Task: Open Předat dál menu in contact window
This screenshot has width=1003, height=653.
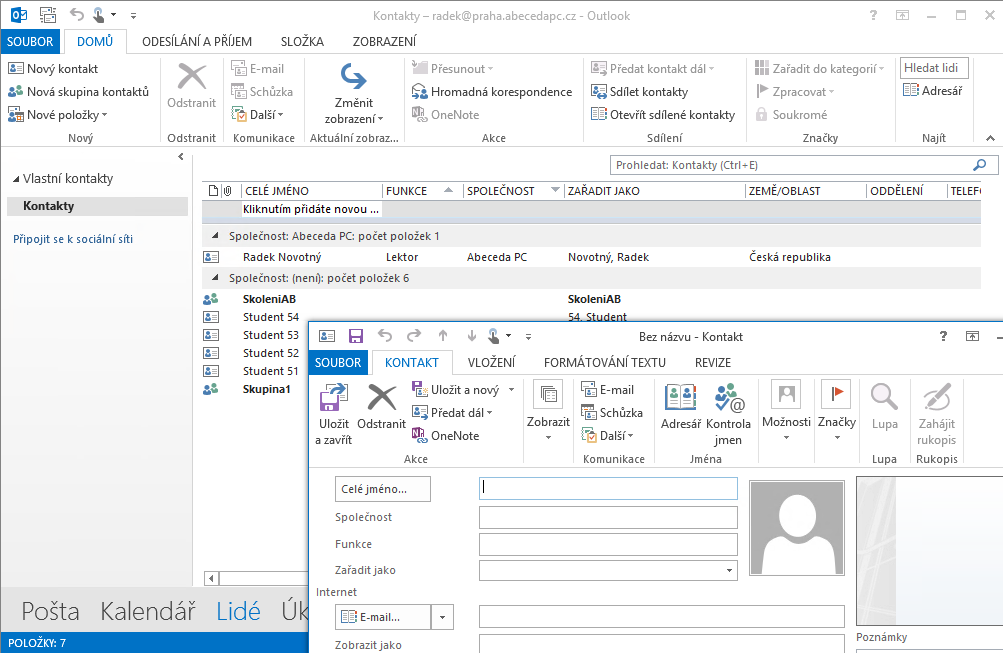Action: pyautogui.click(x=452, y=413)
